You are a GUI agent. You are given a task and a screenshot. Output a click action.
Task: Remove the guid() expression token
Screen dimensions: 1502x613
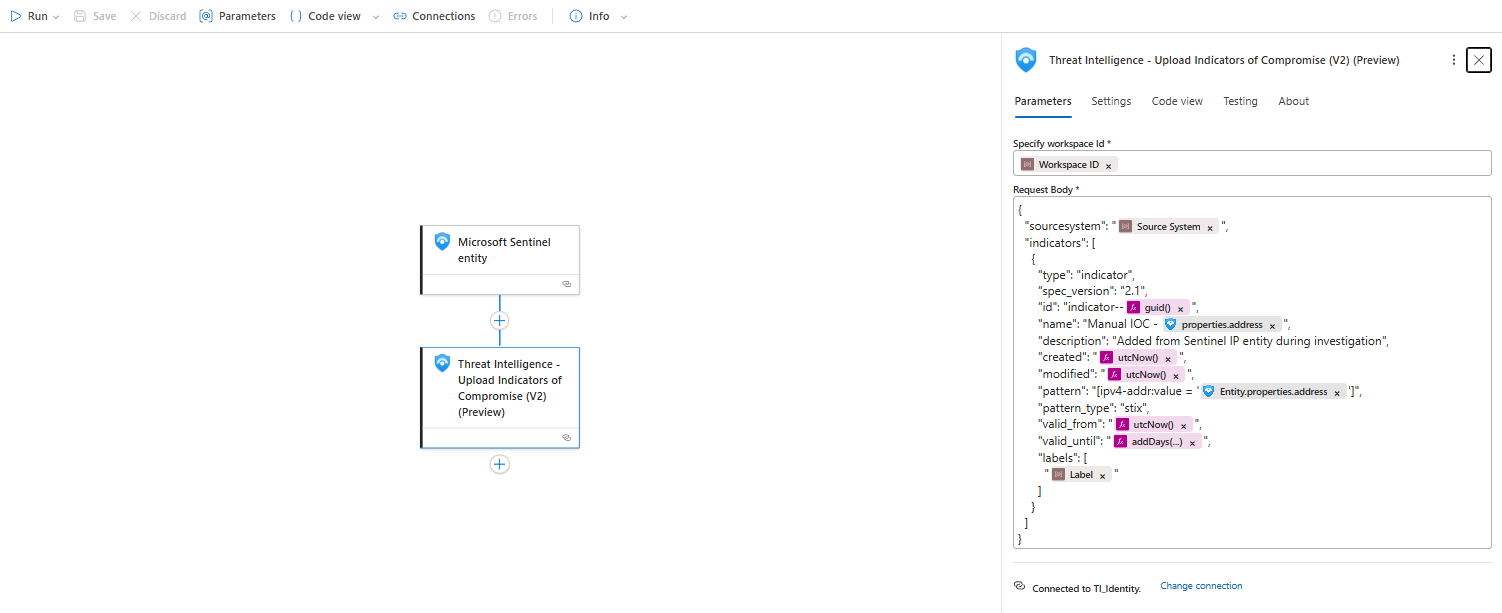[x=1180, y=309]
